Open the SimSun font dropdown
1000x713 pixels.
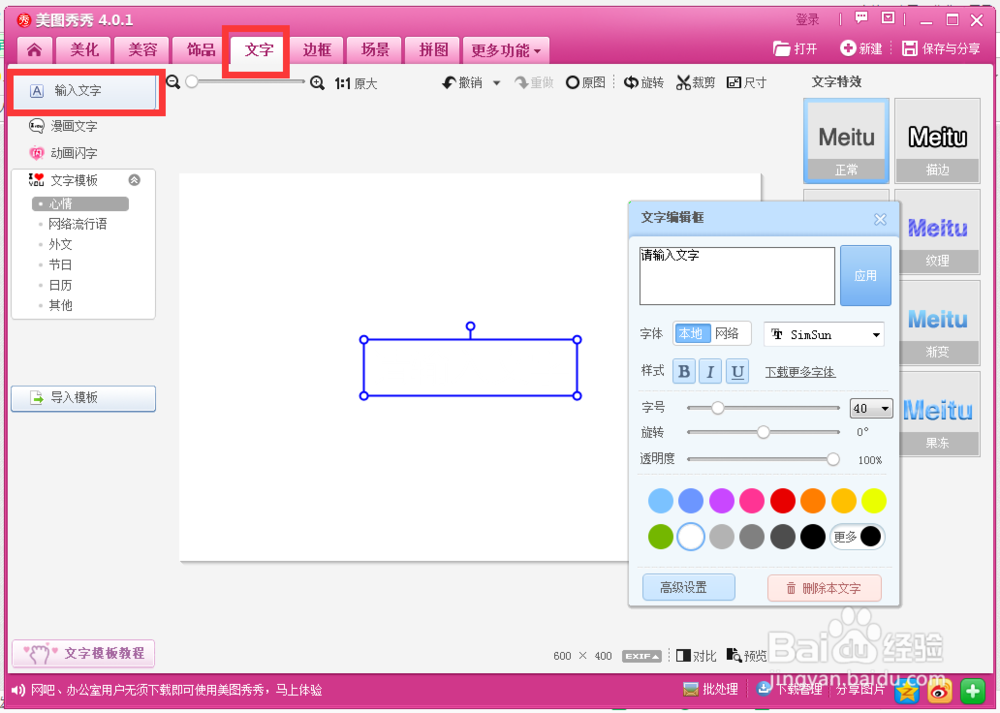pos(824,335)
